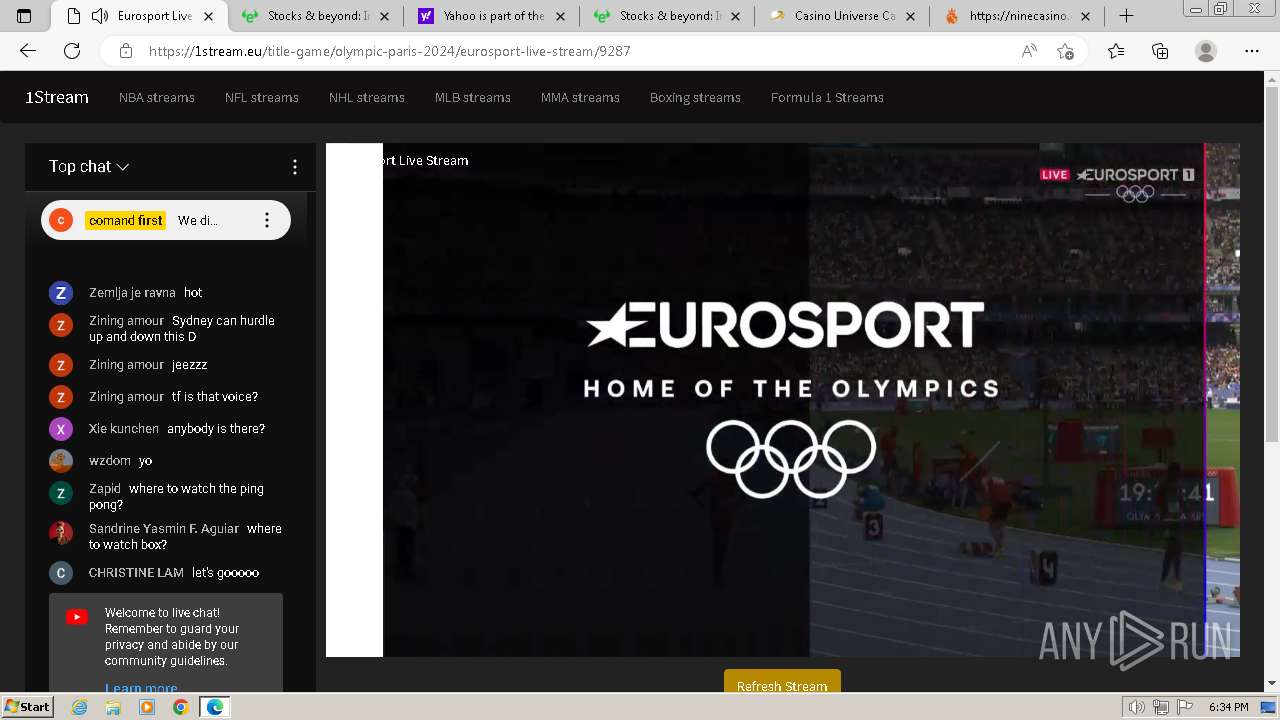Switch to the first Stocks & beyond tab
Image resolution: width=1280 pixels, height=720 pixels.
(315, 16)
